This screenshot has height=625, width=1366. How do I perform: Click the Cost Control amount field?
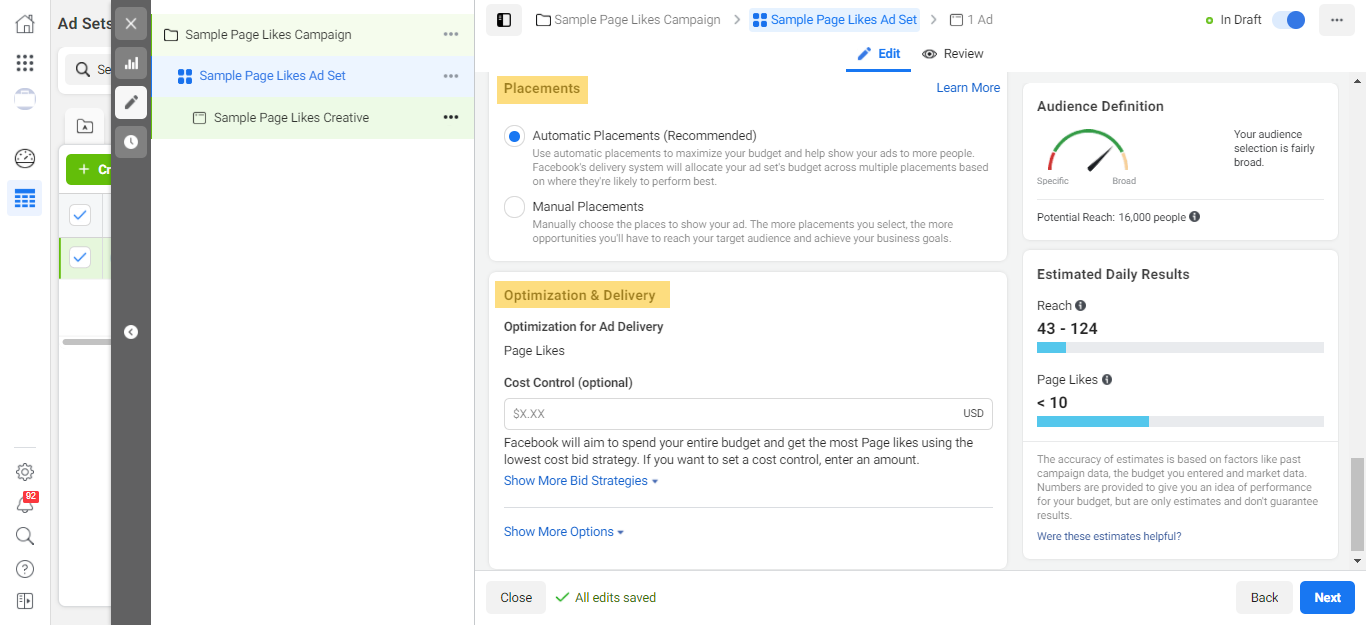(x=748, y=414)
